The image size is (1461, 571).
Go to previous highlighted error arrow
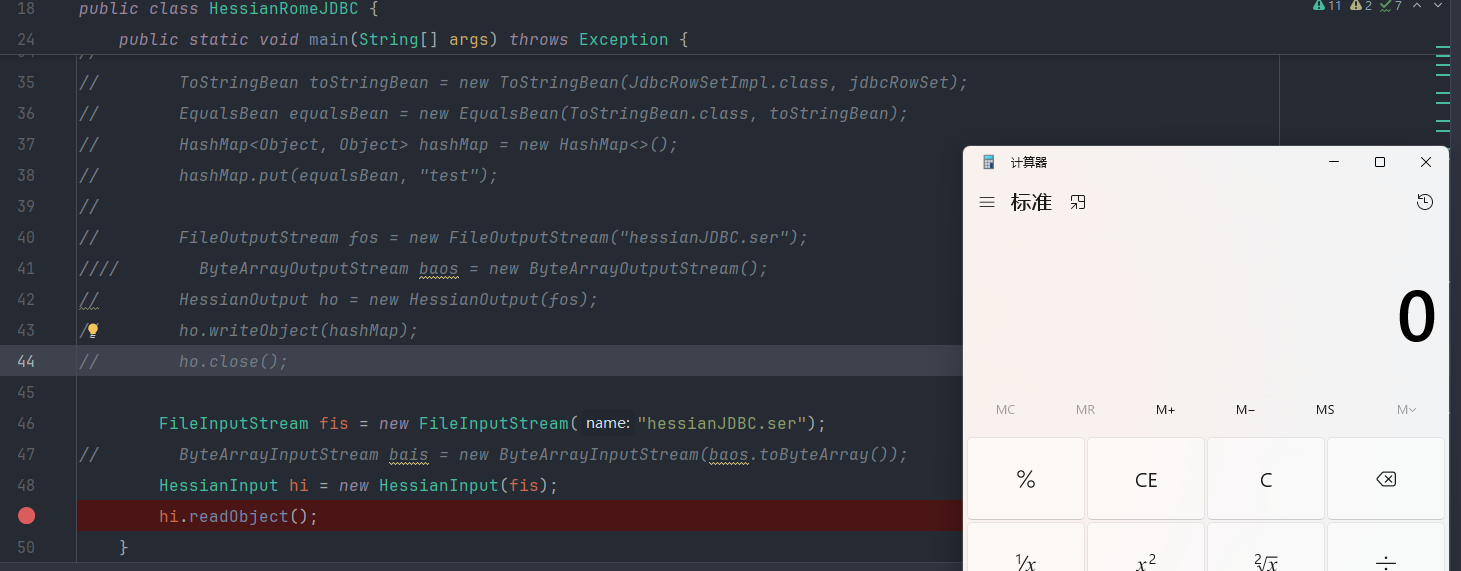(1418, 6)
